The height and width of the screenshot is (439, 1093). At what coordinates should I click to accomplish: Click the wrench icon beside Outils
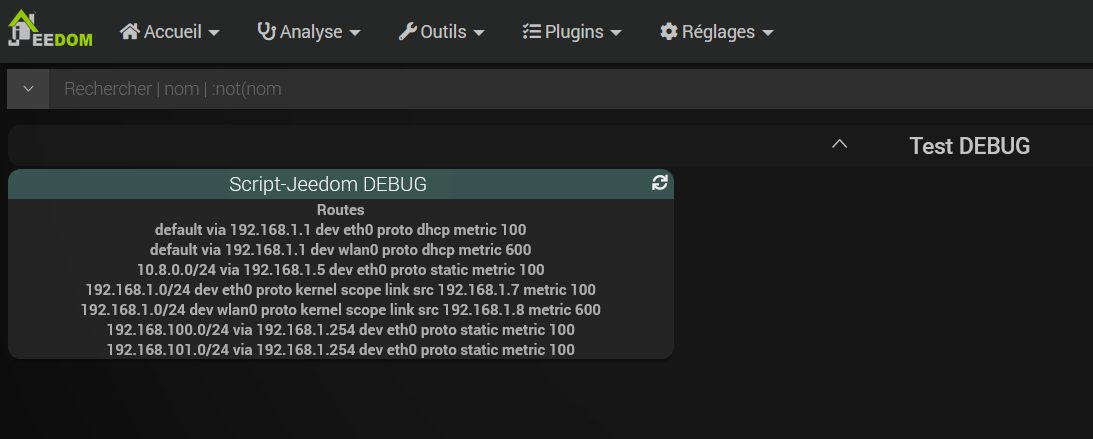pos(407,32)
